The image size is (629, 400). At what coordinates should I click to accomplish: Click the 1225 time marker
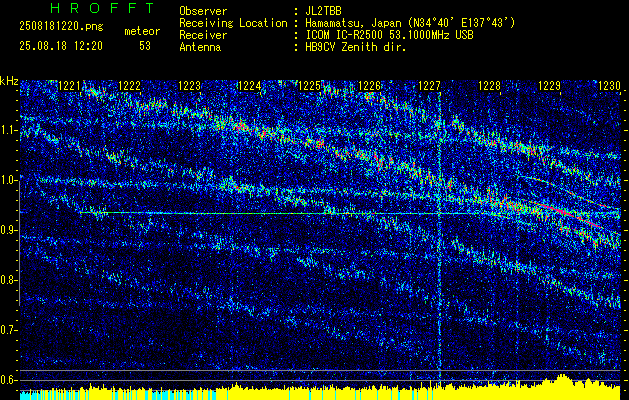click(310, 86)
